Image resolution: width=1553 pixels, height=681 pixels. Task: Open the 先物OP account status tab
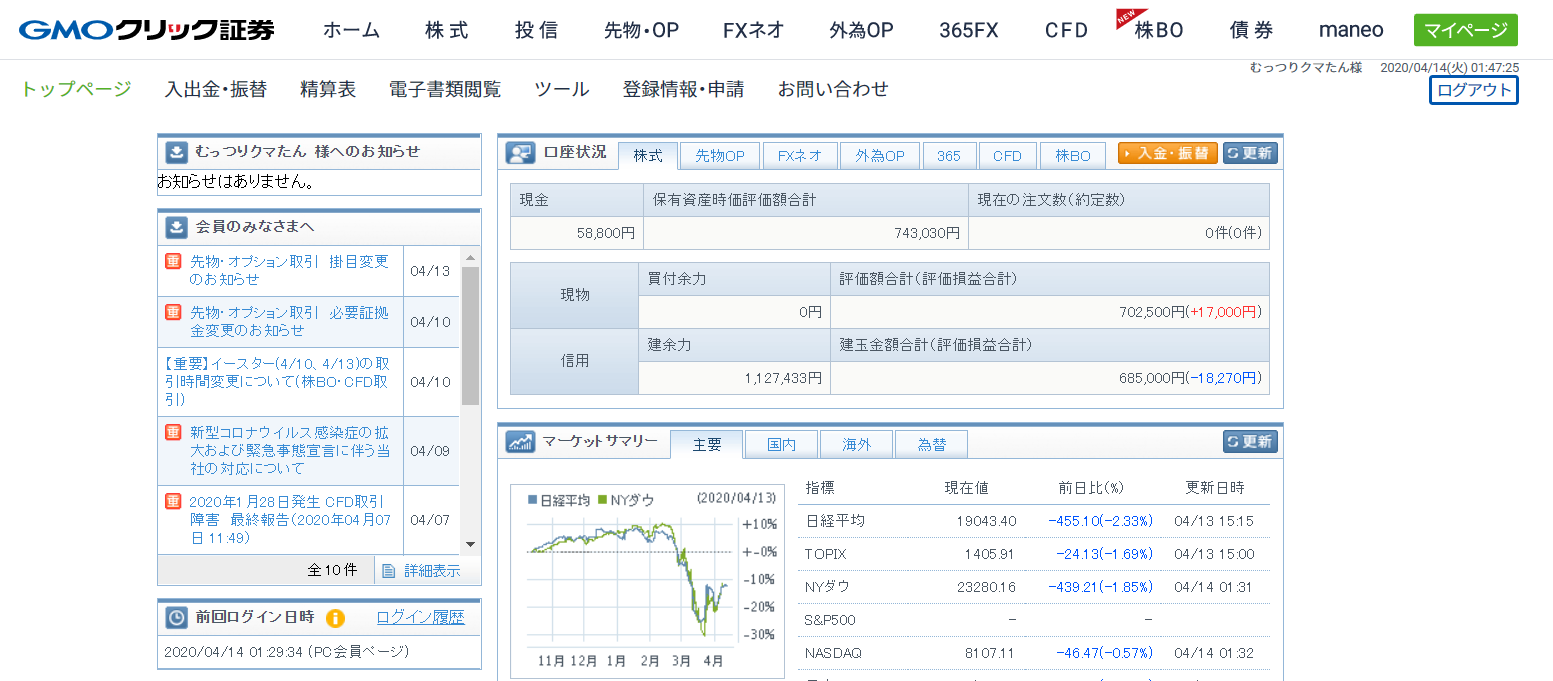click(720, 156)
